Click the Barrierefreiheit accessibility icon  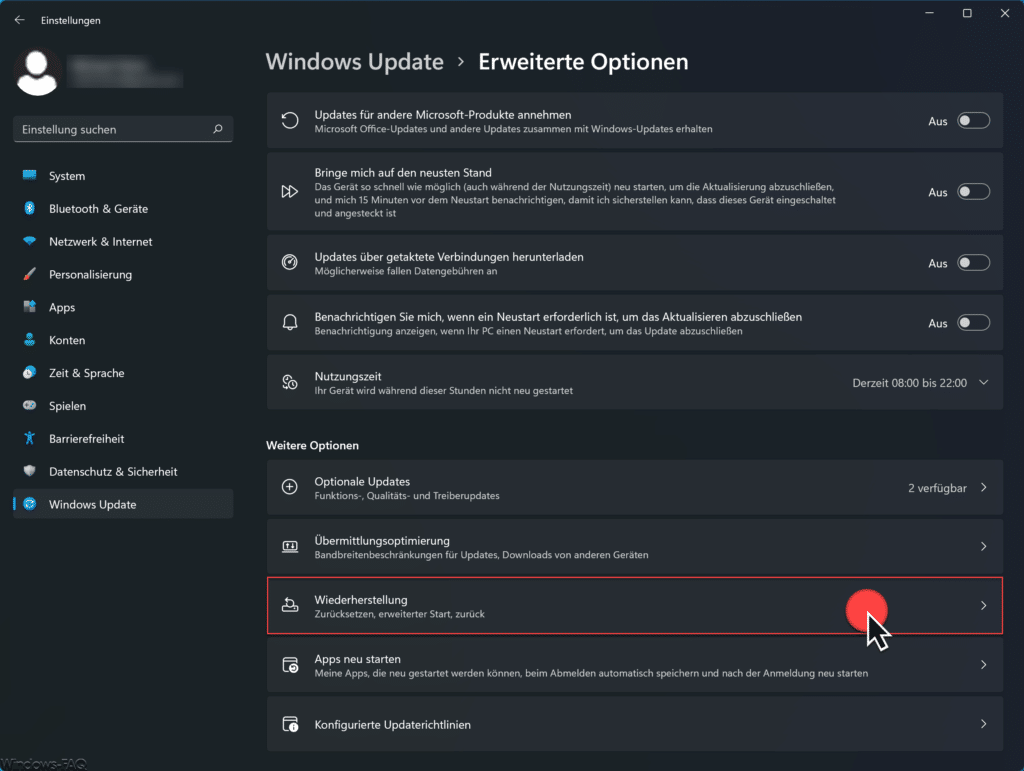[x=29, y=438]
